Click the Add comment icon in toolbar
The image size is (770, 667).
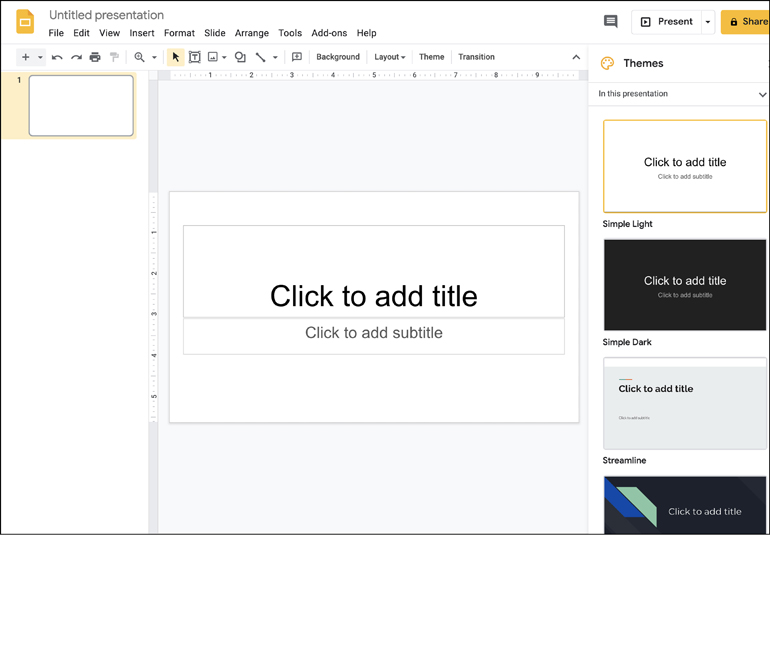(297, 57)
